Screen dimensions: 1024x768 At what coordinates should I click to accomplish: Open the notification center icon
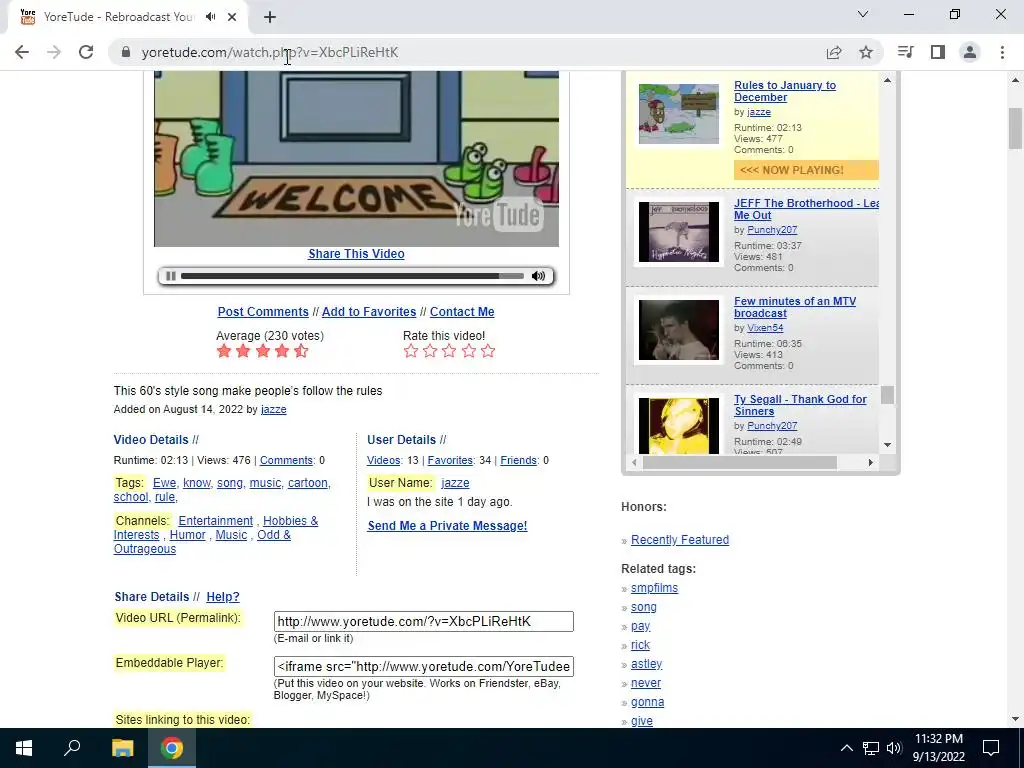click(x=991, y=748)
